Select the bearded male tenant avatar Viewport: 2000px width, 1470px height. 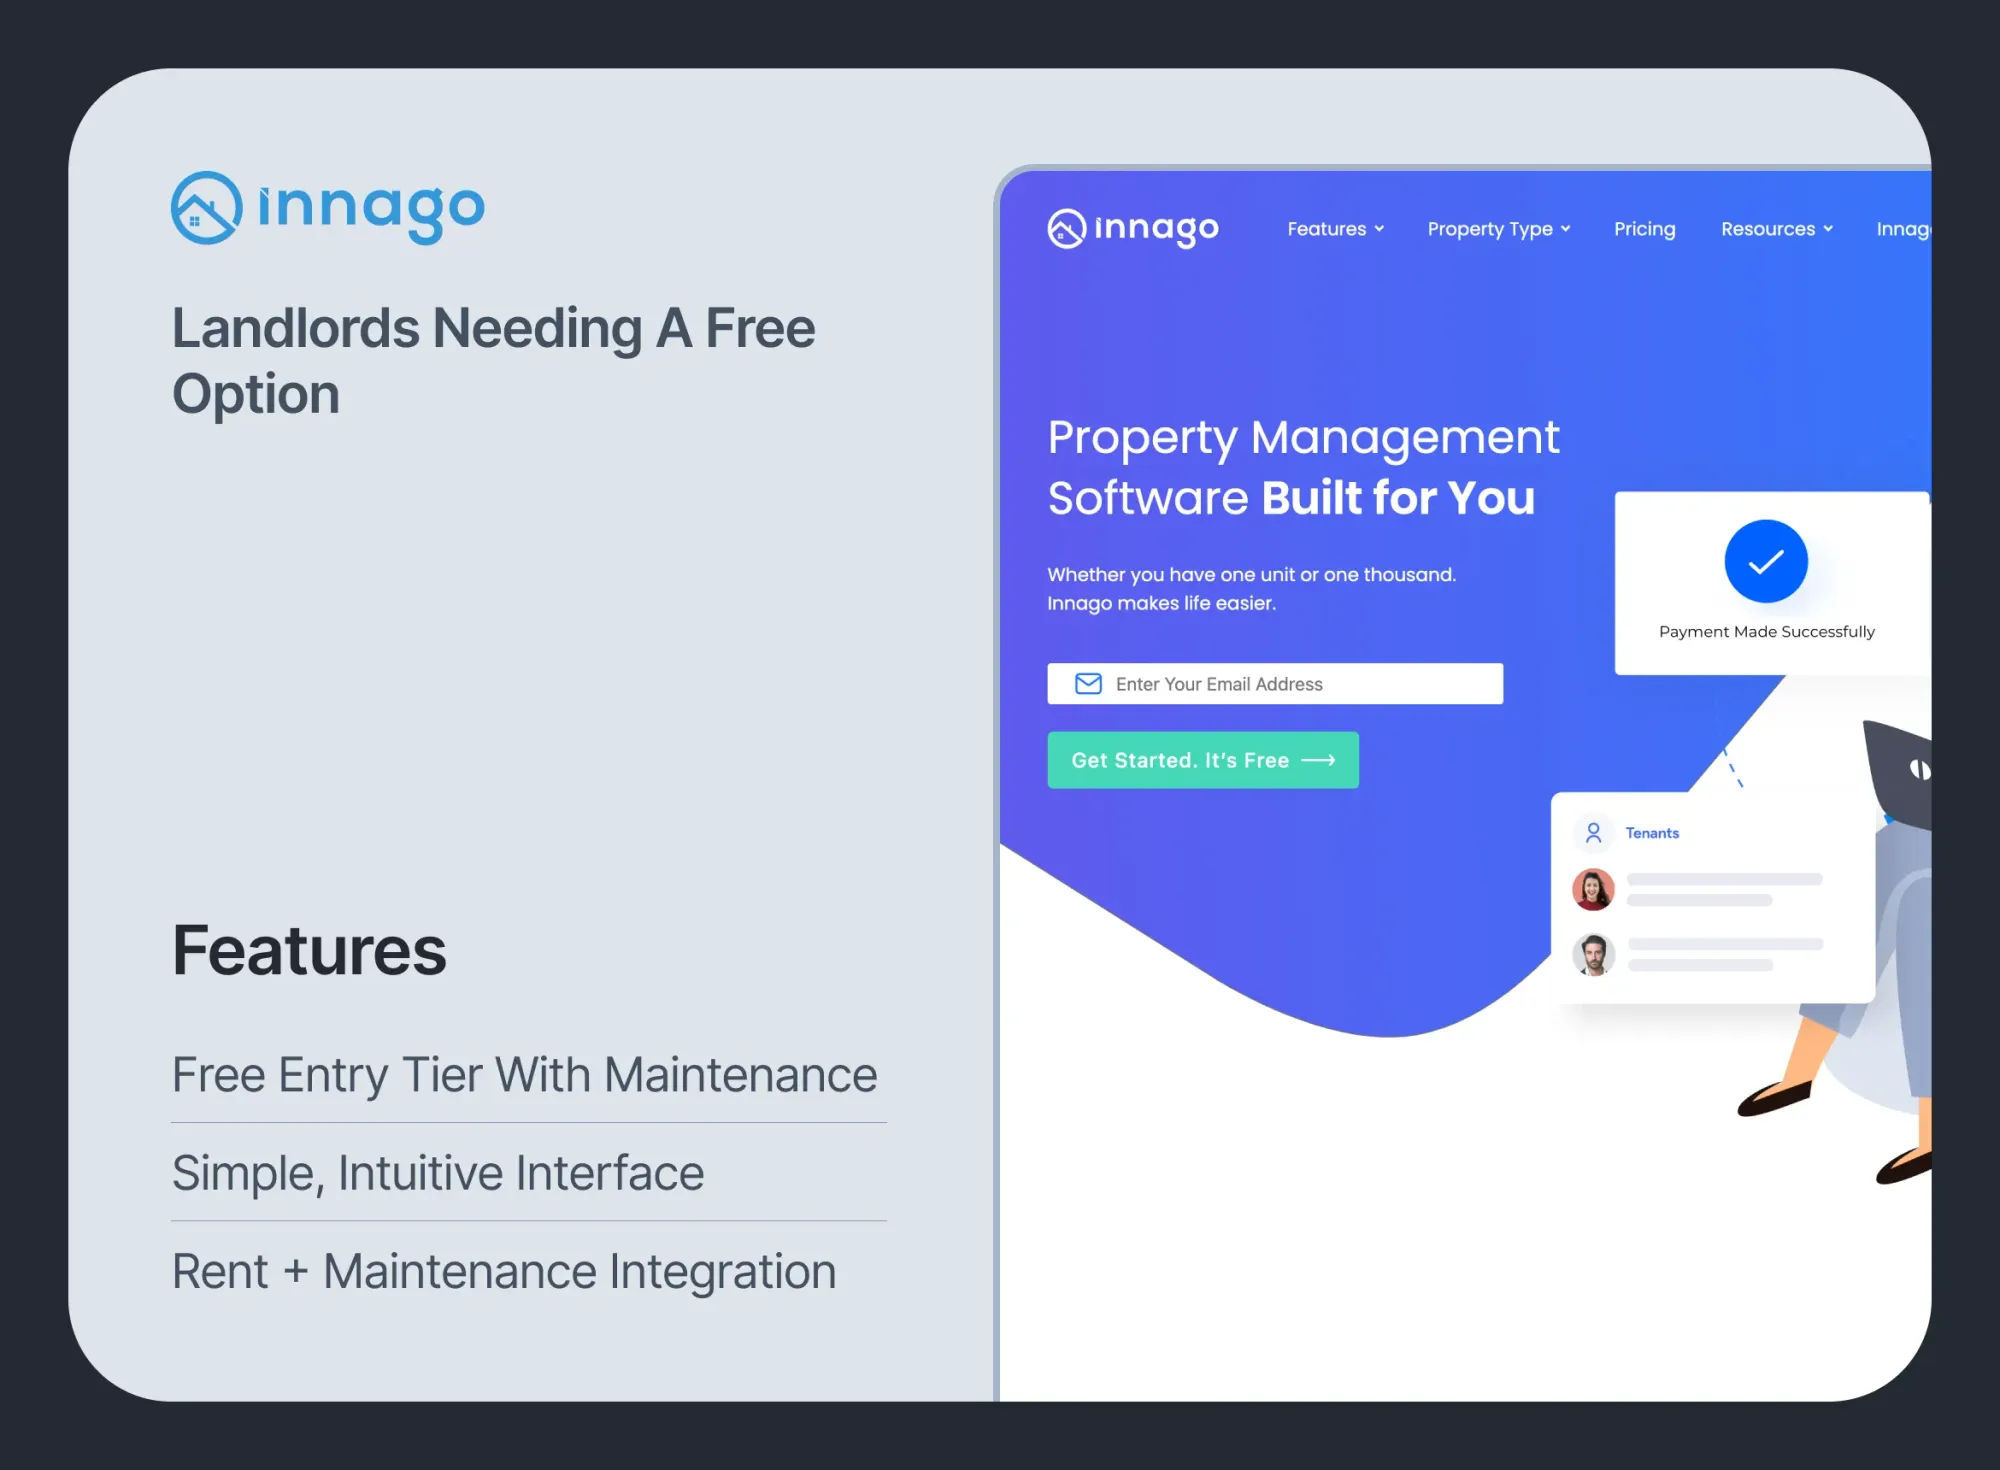[x=1593, y=954]
